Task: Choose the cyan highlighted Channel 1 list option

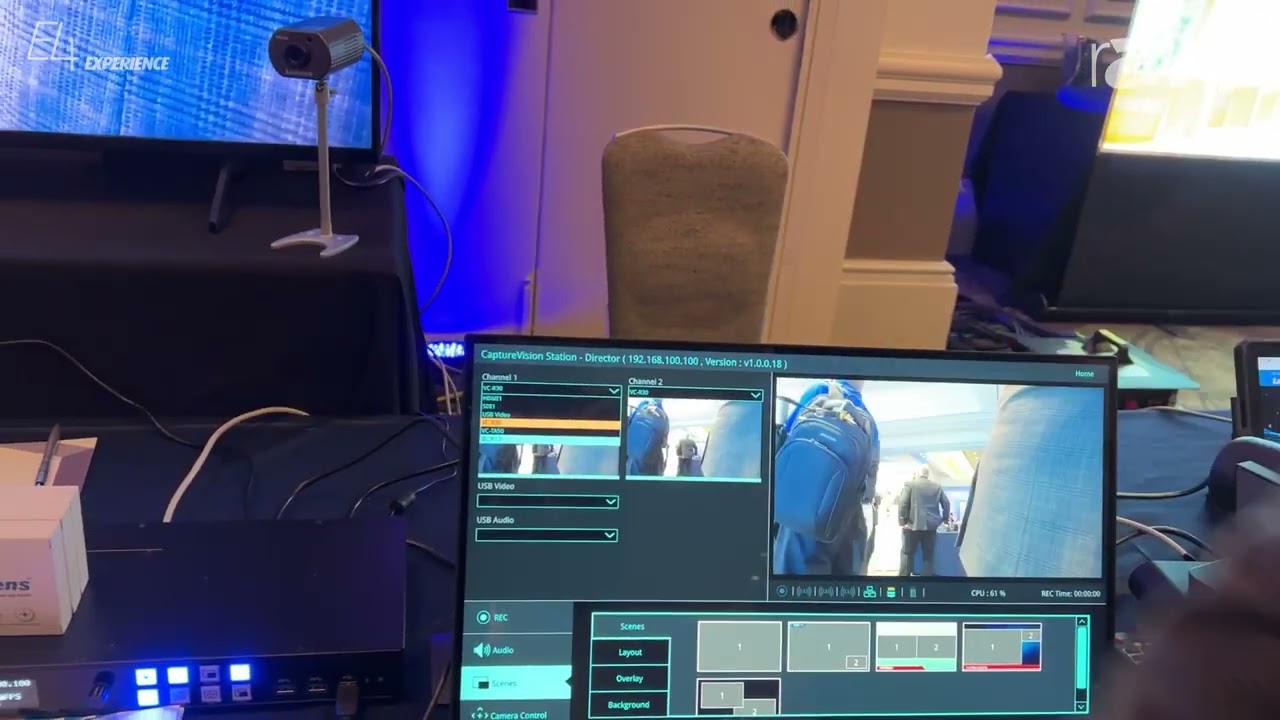Action: [550, 440]
